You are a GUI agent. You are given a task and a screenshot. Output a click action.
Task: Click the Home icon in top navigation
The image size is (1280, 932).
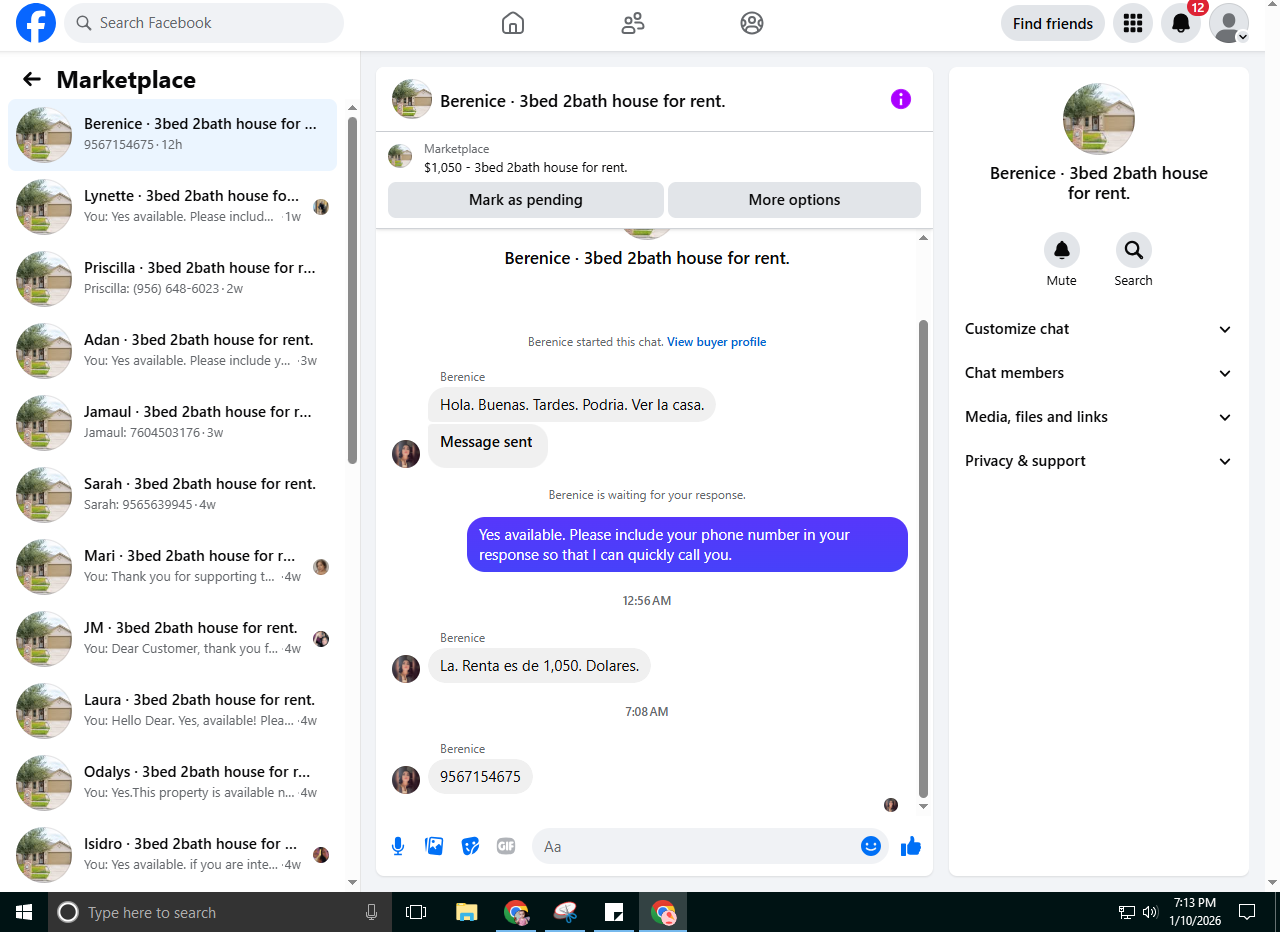click(x=513, y=23)
